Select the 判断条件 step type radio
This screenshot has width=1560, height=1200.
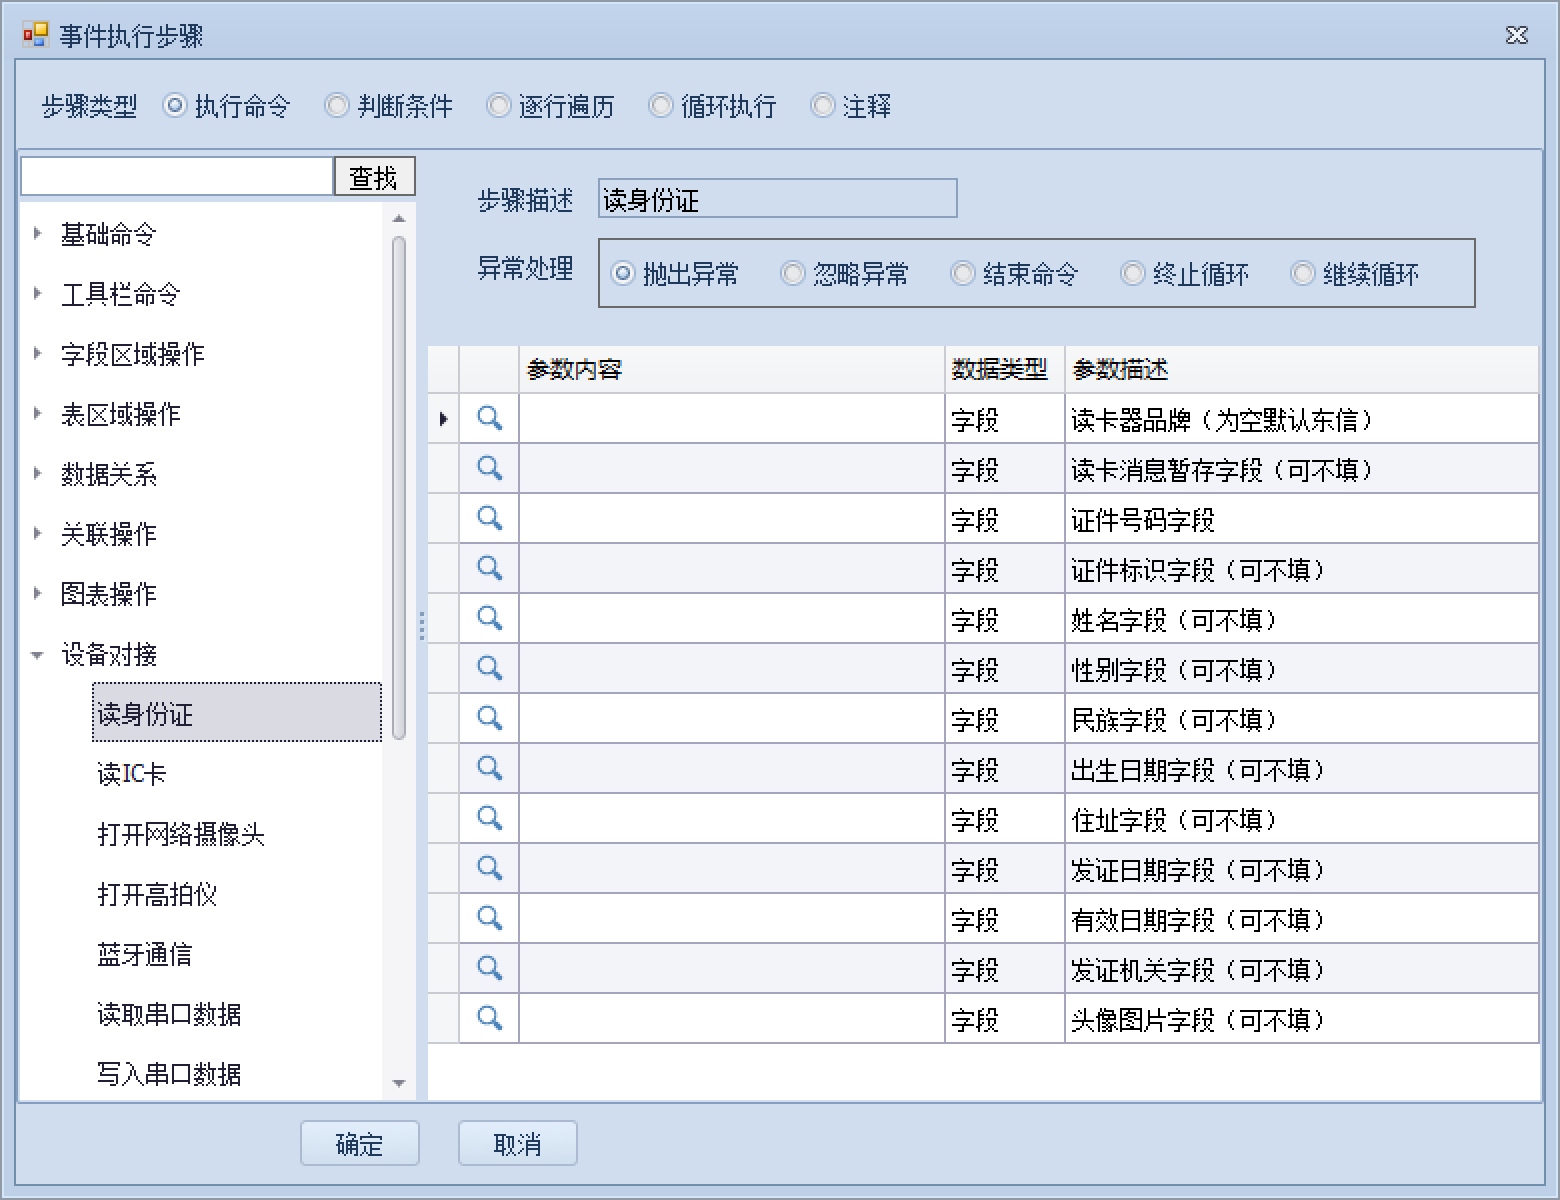337,106
